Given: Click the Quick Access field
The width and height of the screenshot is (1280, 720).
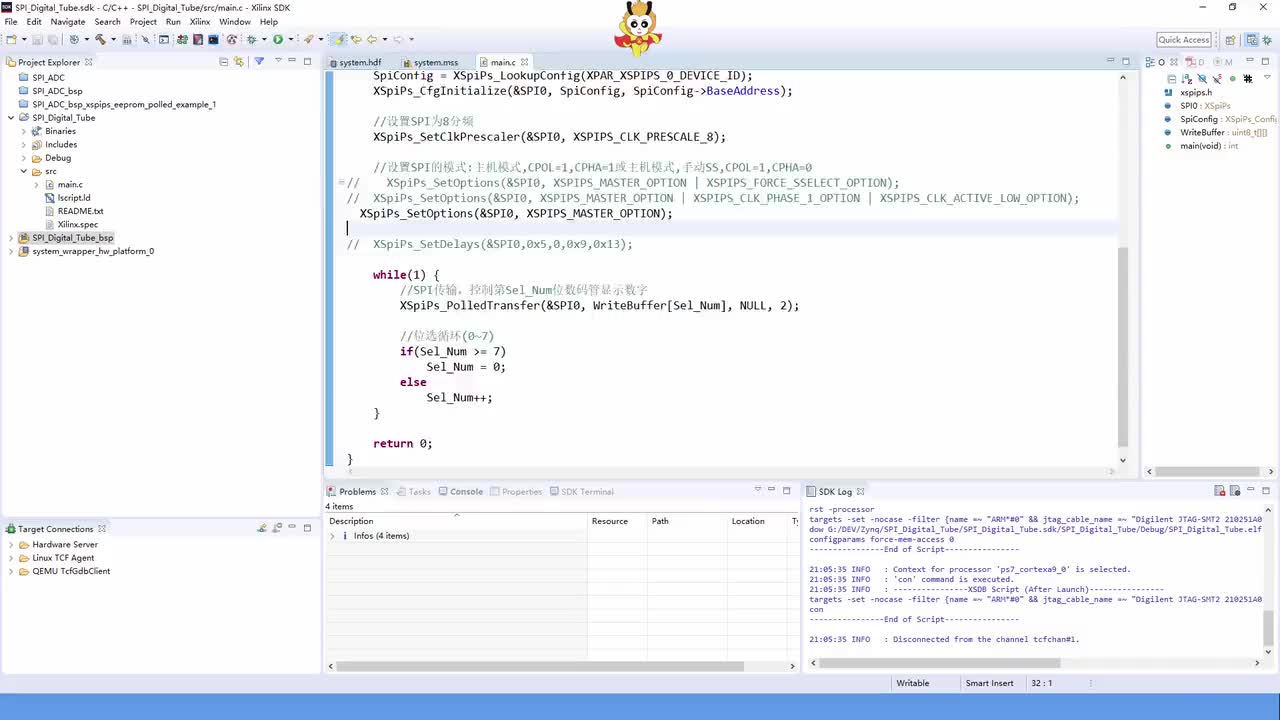Looking at the screenshot, I should (x=1184, y=40).
